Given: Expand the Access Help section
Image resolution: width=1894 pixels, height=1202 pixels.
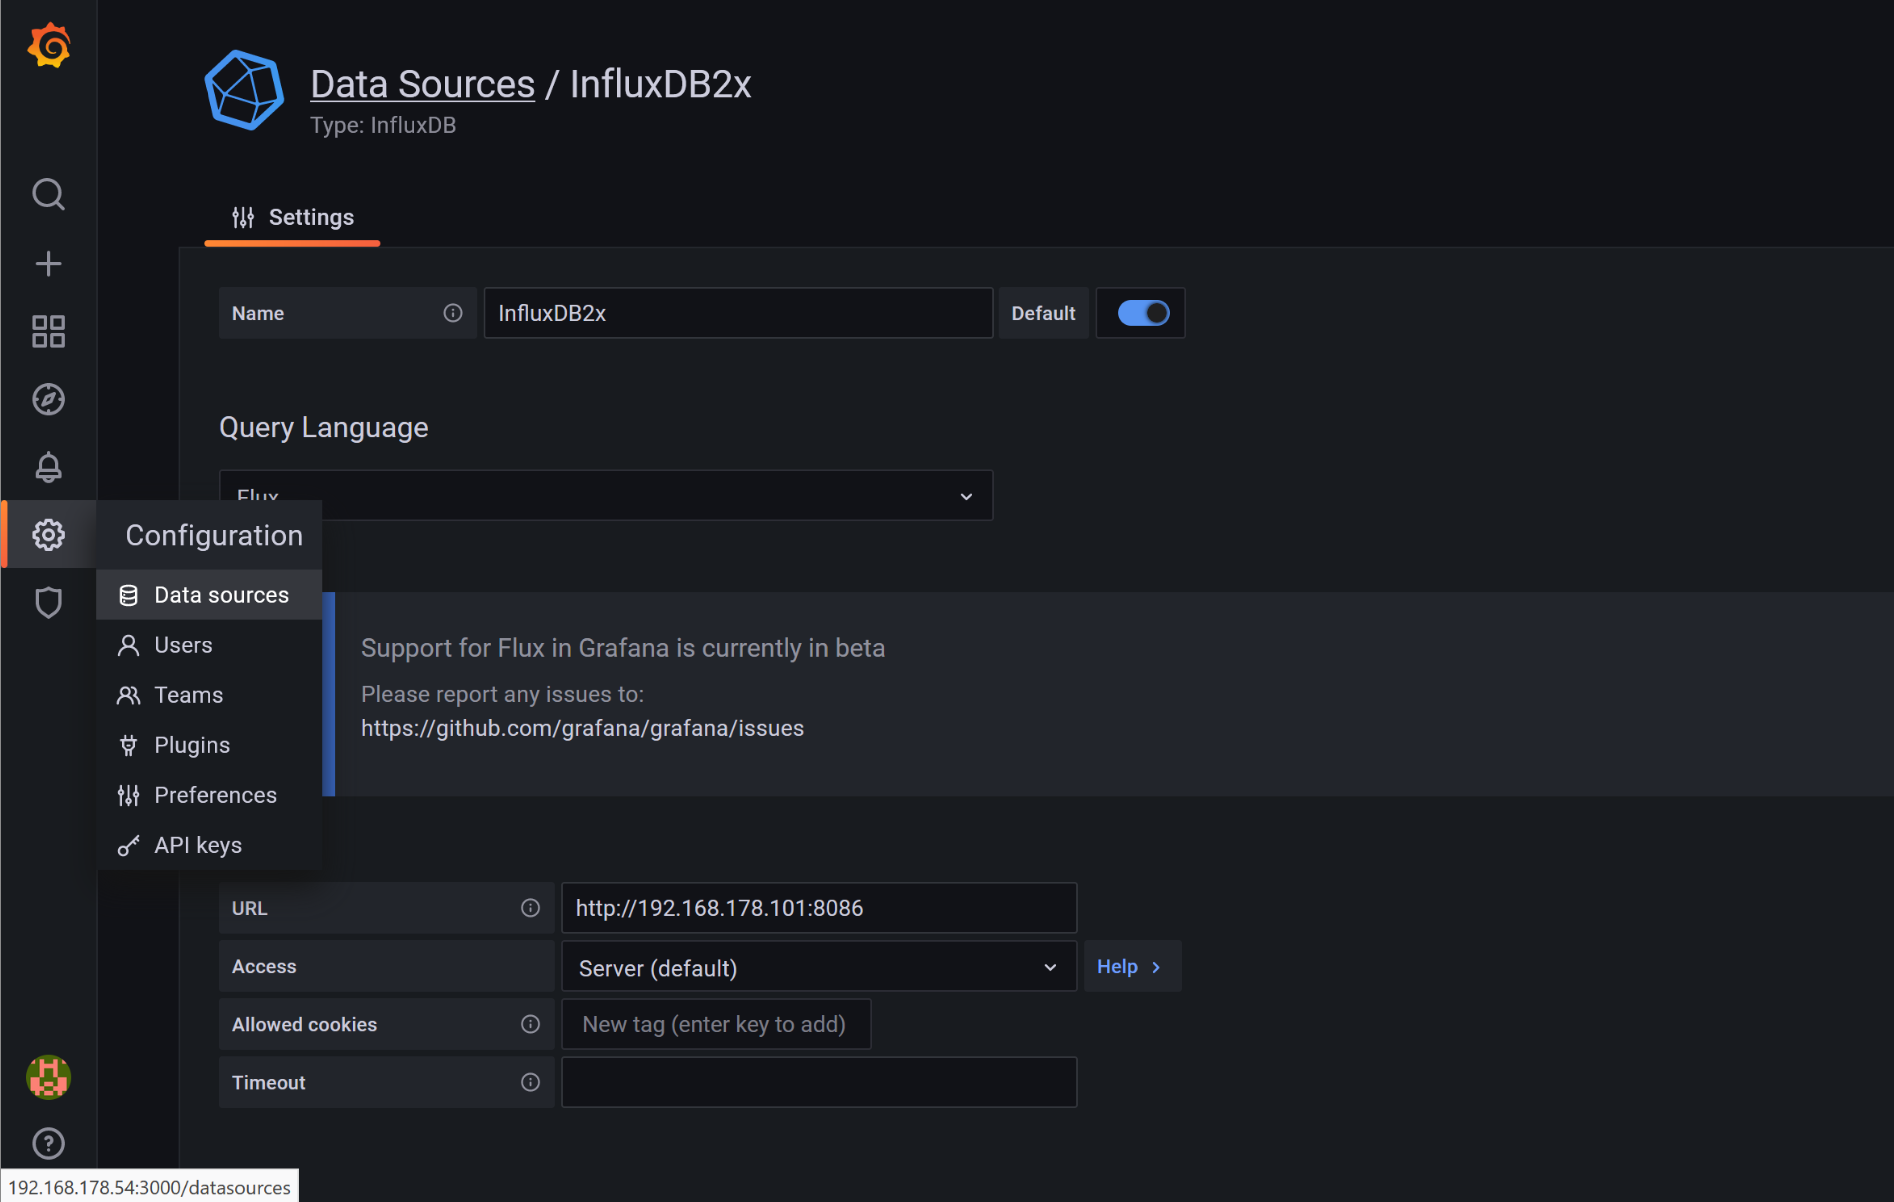Looking at the screenshot, I should click(x=1130, y=967).
